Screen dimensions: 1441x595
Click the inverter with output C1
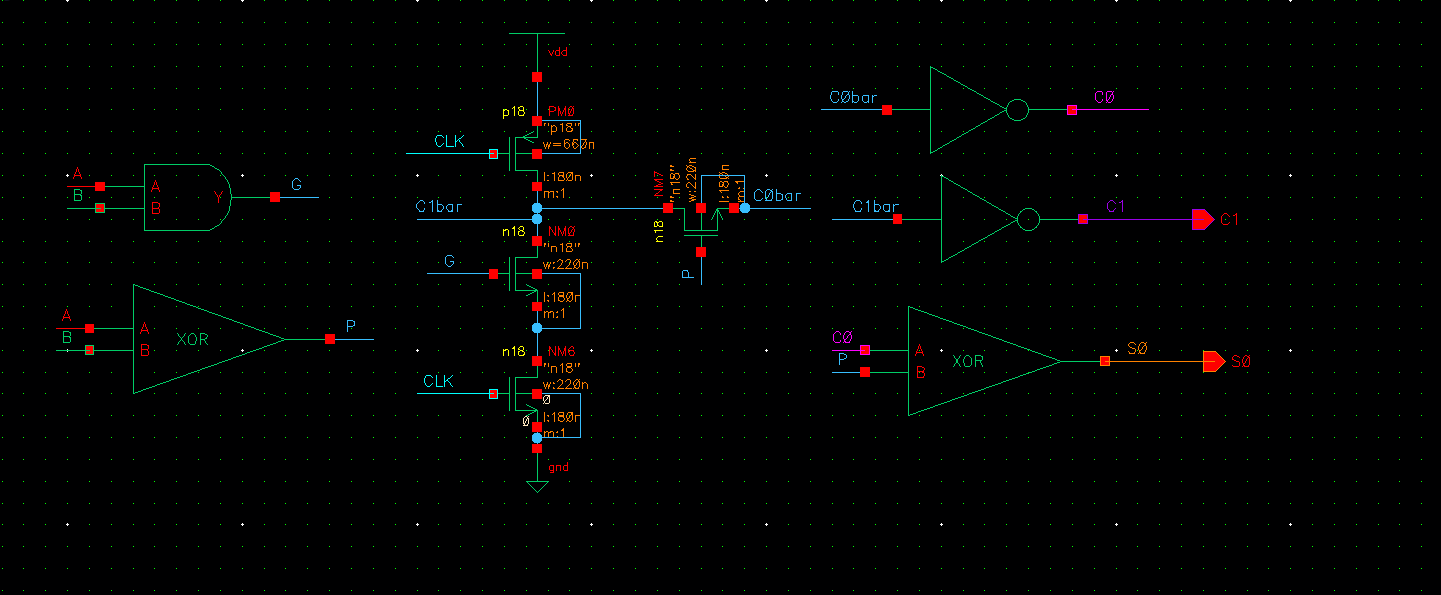[x=977, y=219]
